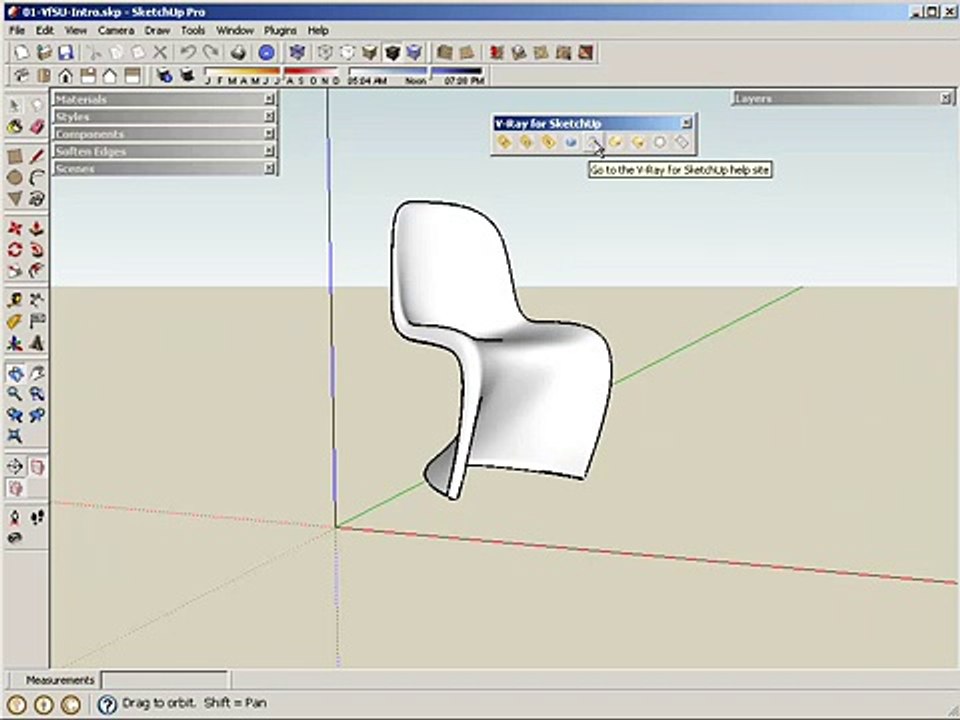Toggle Display Shadows on or off
960x720 pixels.
click(x=187, y=76)
